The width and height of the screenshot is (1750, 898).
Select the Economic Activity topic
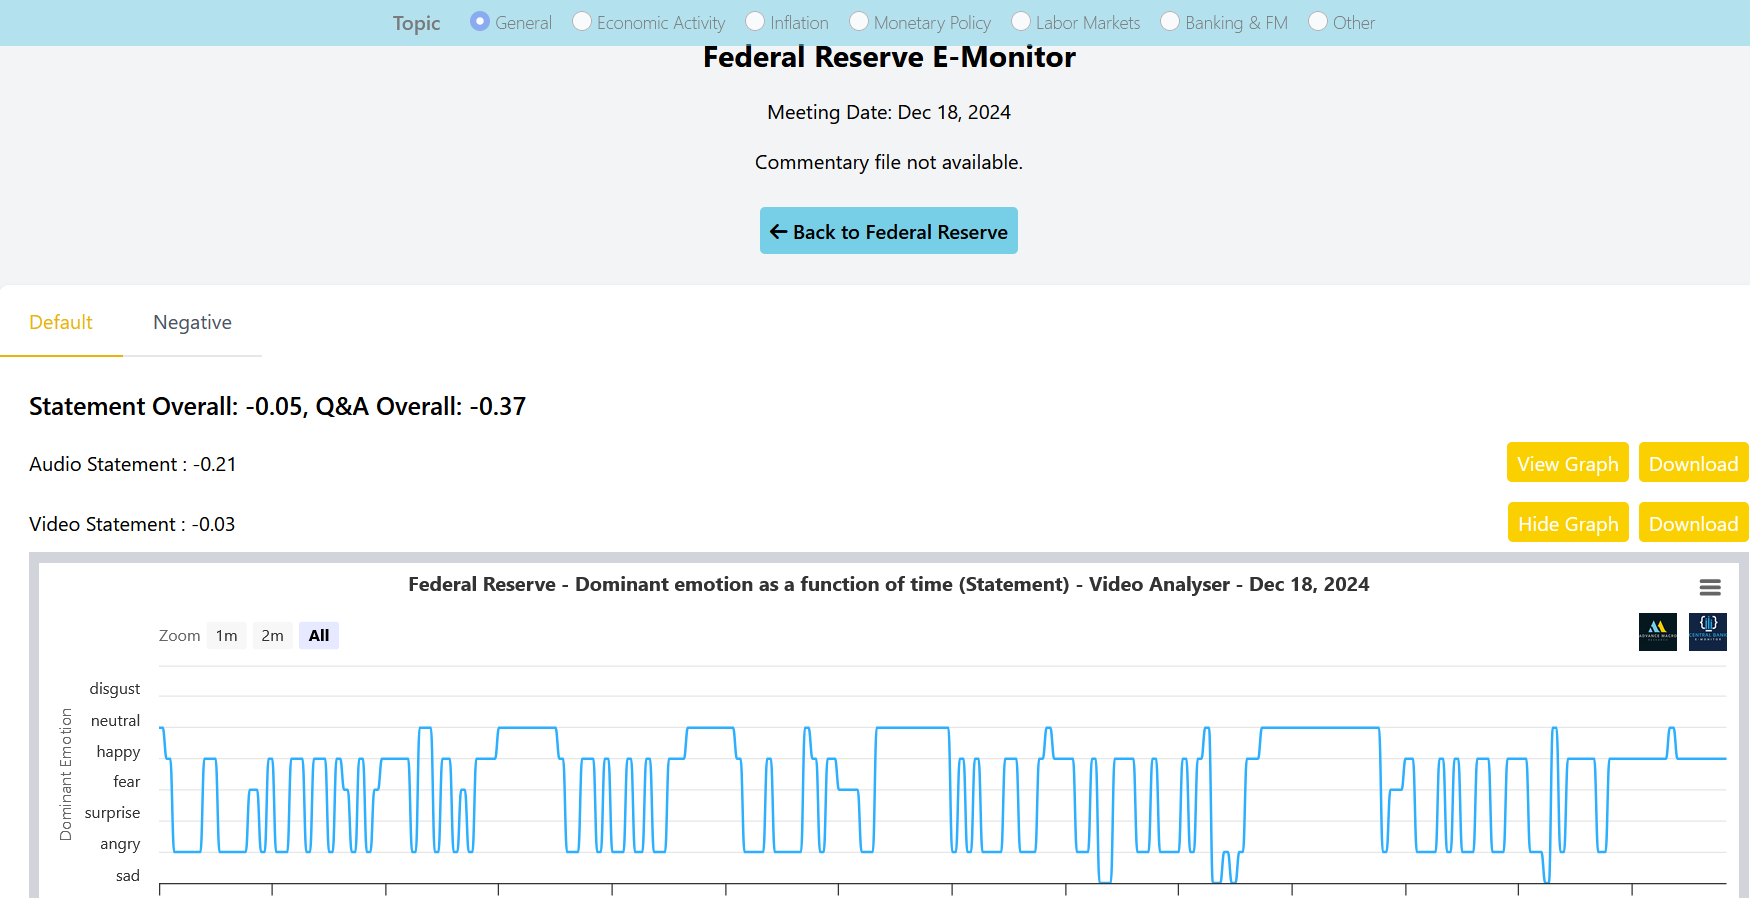(582, 22)
